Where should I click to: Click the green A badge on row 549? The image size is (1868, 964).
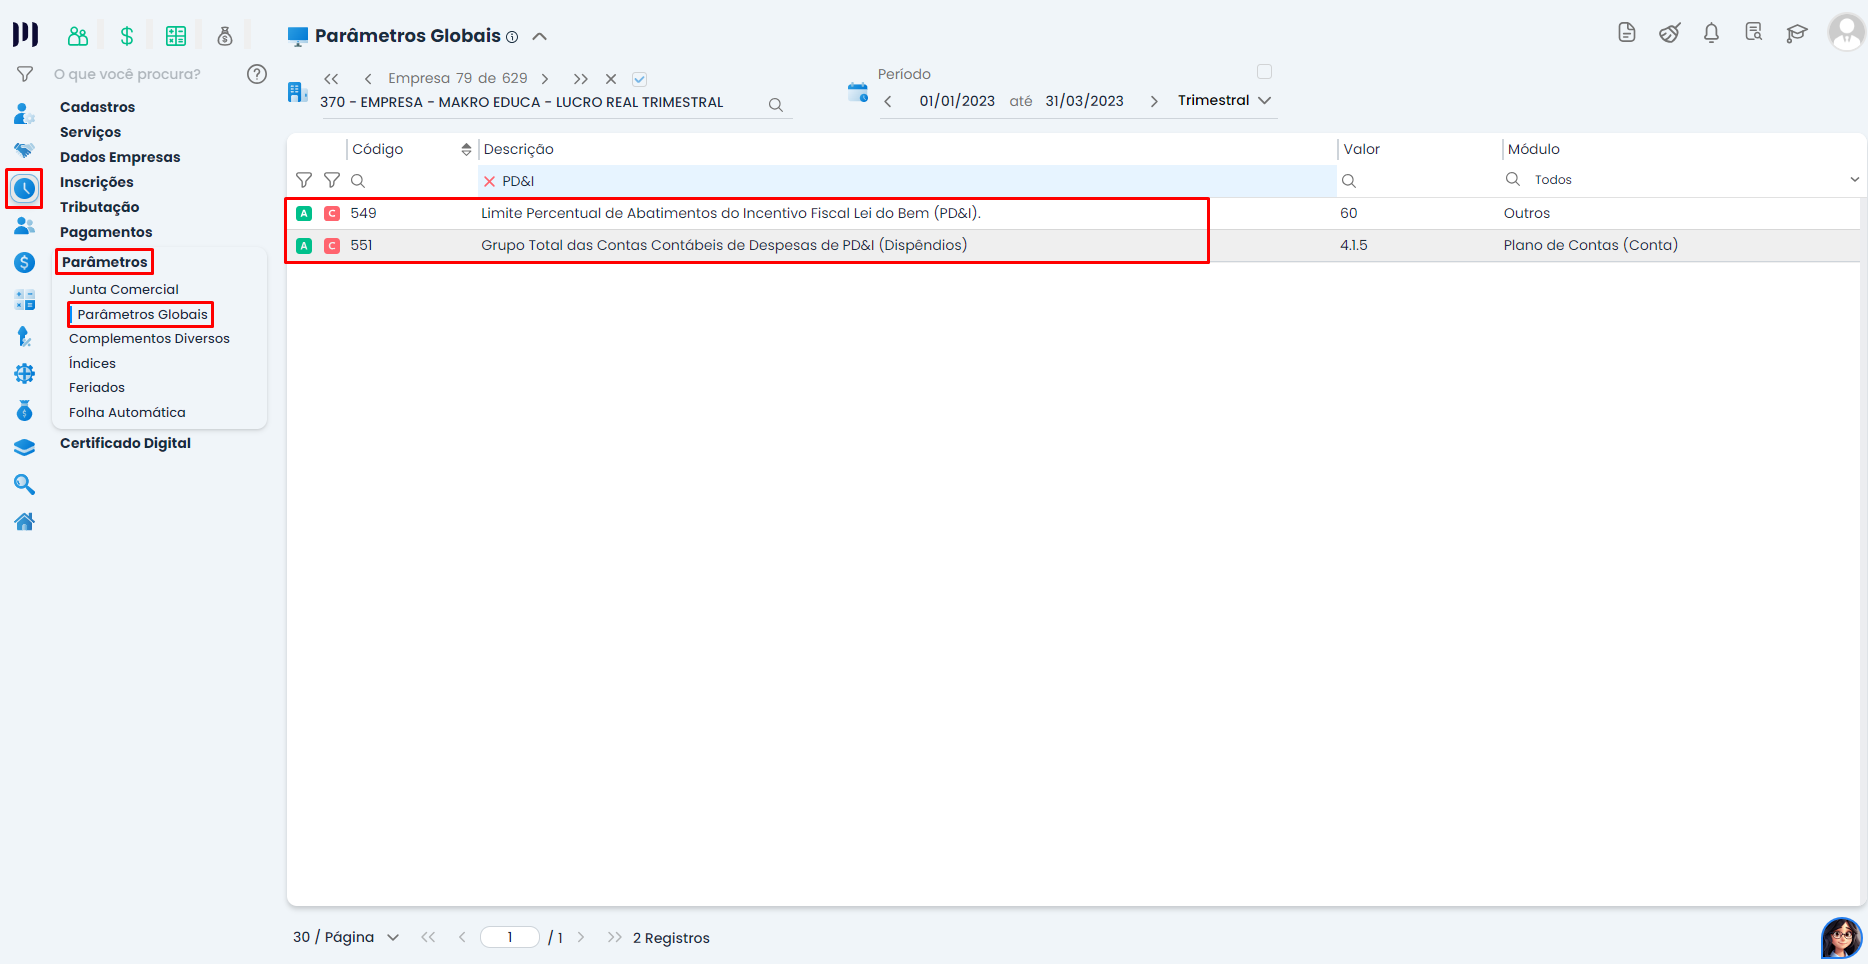(304, 213)
